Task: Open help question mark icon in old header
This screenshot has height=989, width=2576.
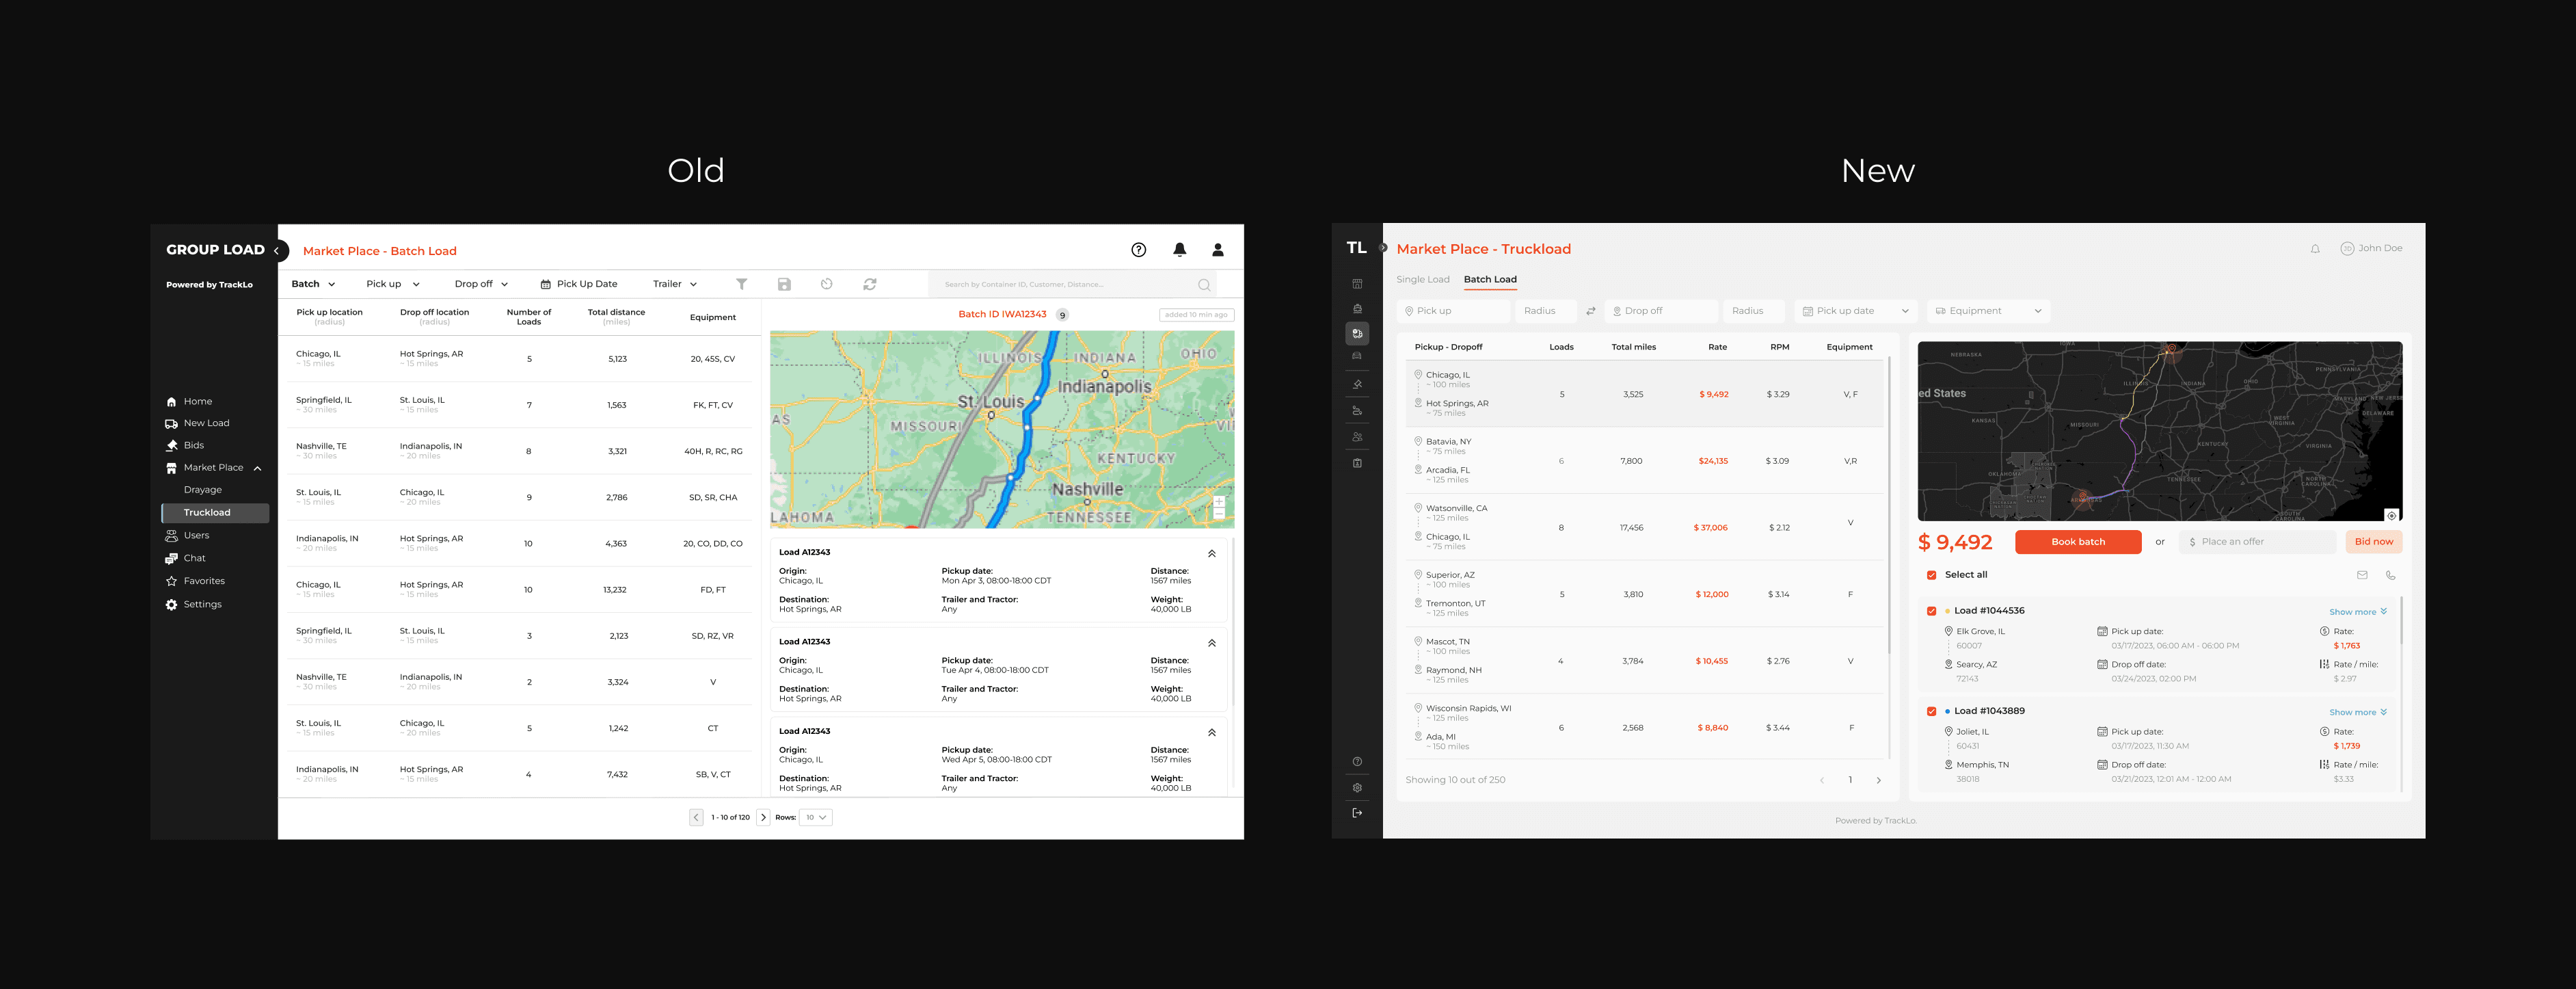Action: 1138,250
